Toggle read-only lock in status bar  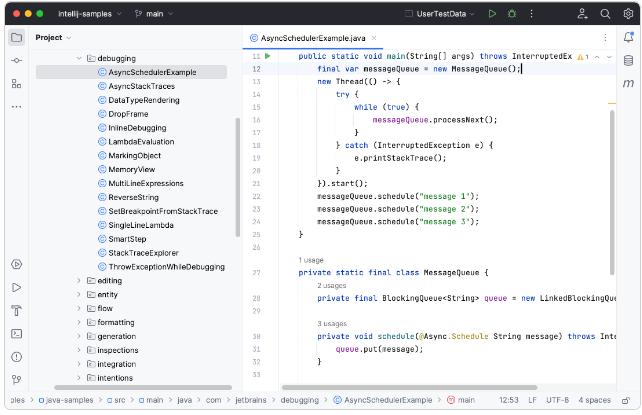click(626, 401)
